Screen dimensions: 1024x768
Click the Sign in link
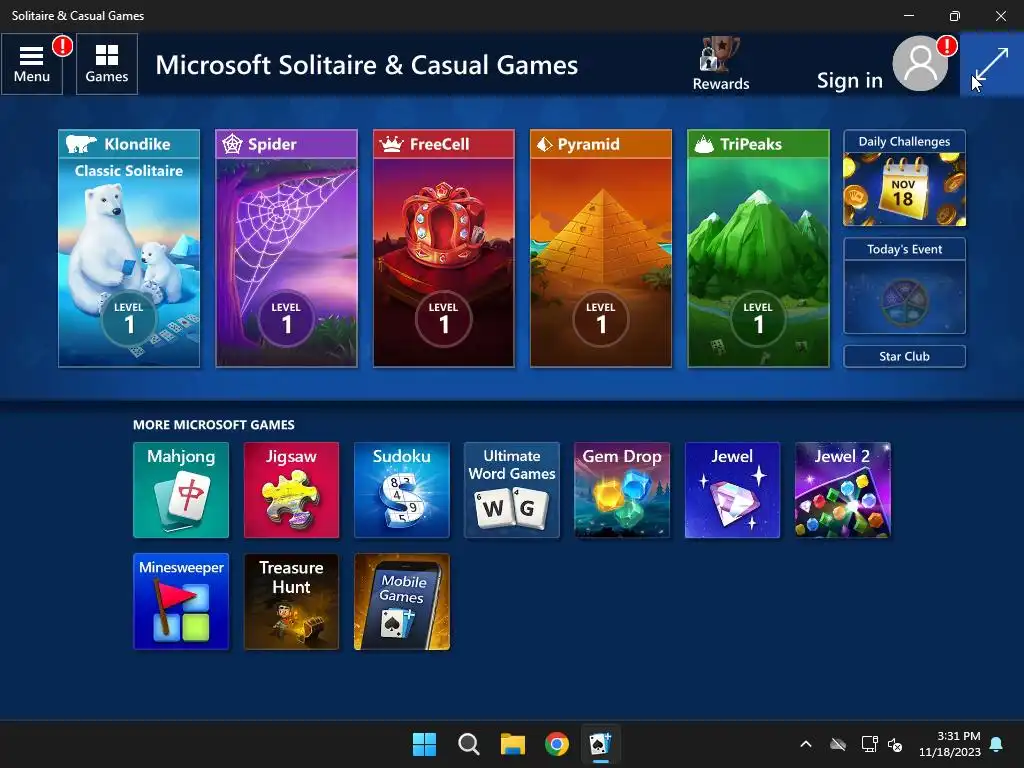pyautogui.click(x=849, y=80)
